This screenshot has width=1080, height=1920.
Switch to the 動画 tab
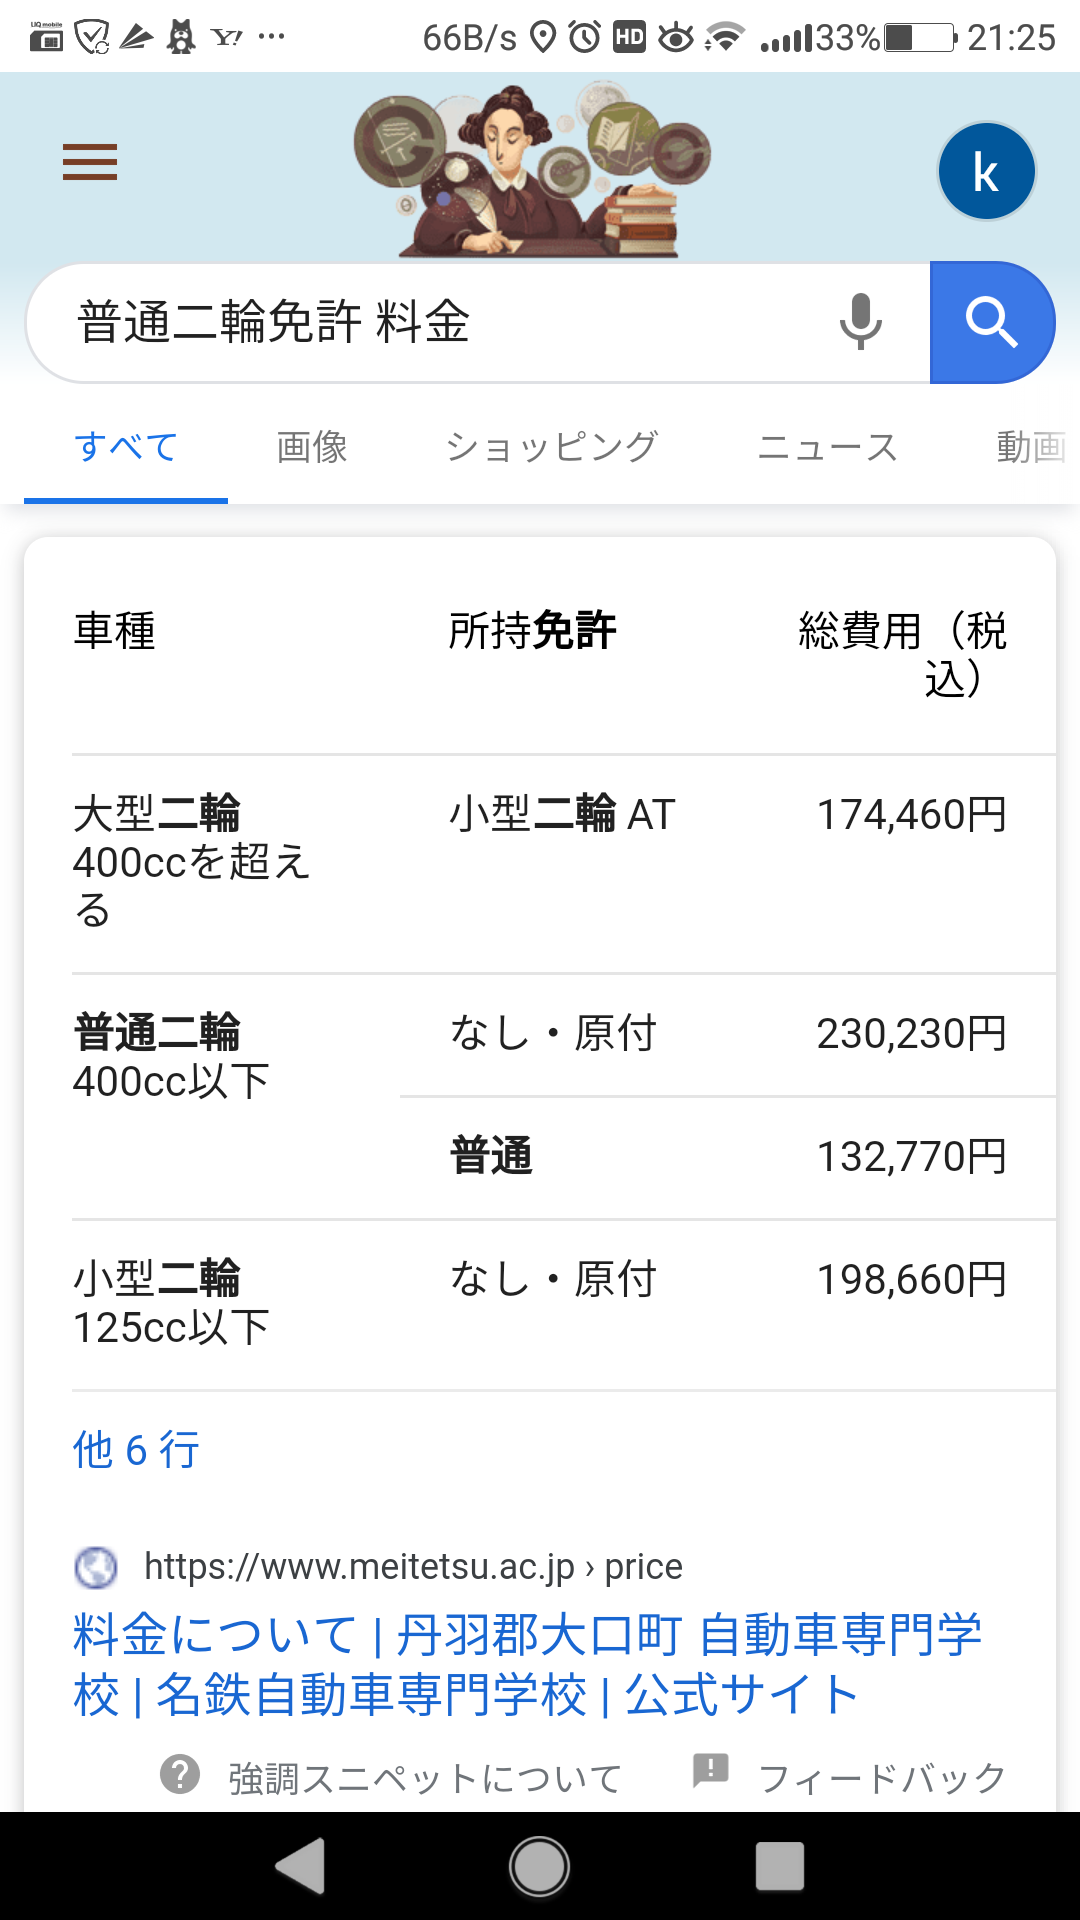[1030, 447]
